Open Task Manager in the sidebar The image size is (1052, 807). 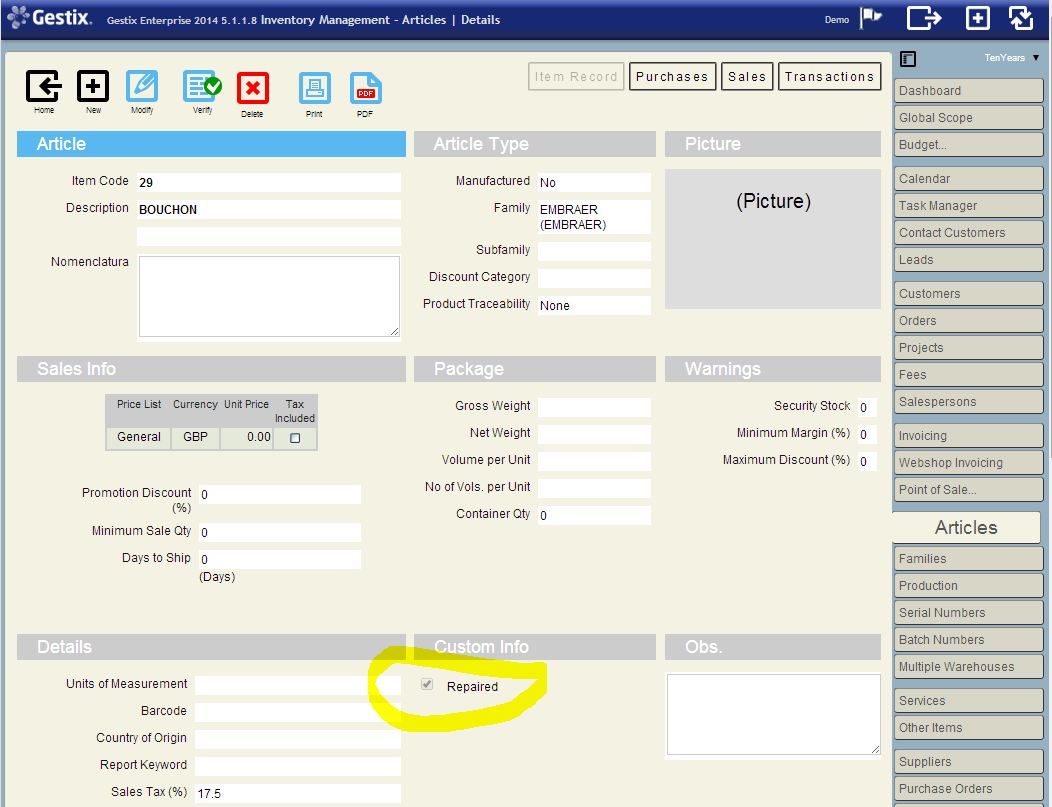tap(968, 205)
